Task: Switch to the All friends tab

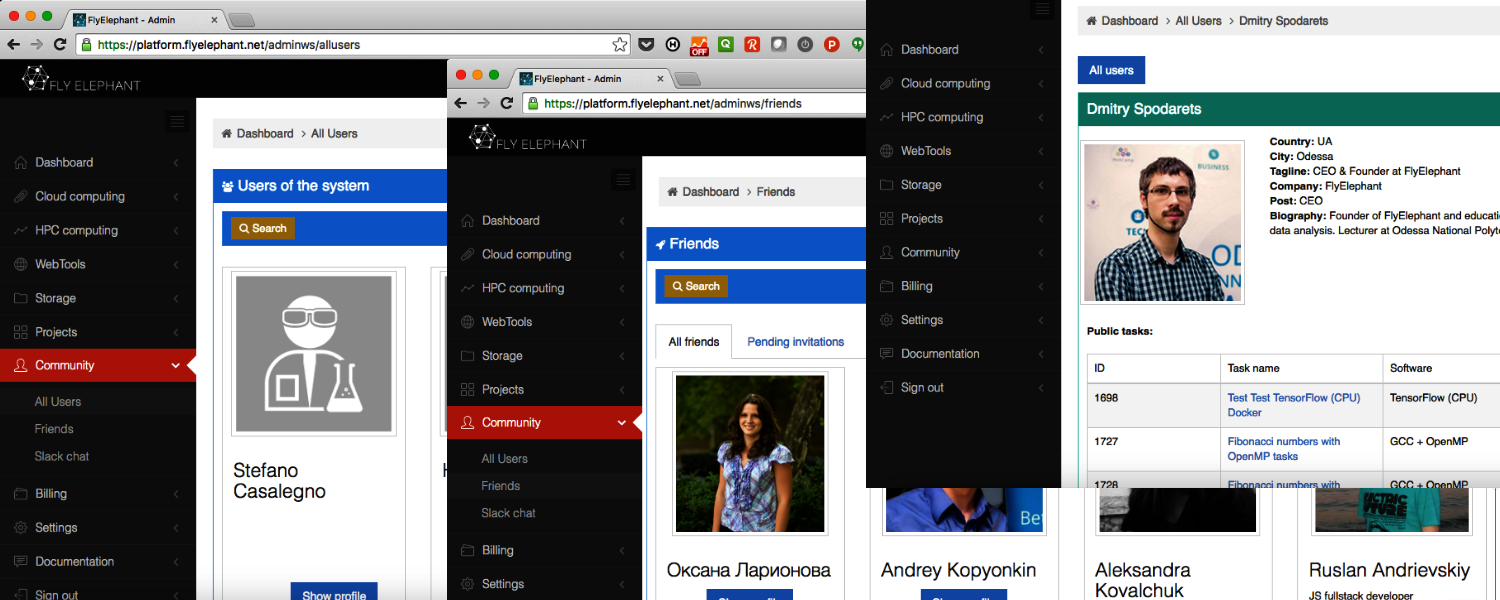Action: tap(694, 342)
